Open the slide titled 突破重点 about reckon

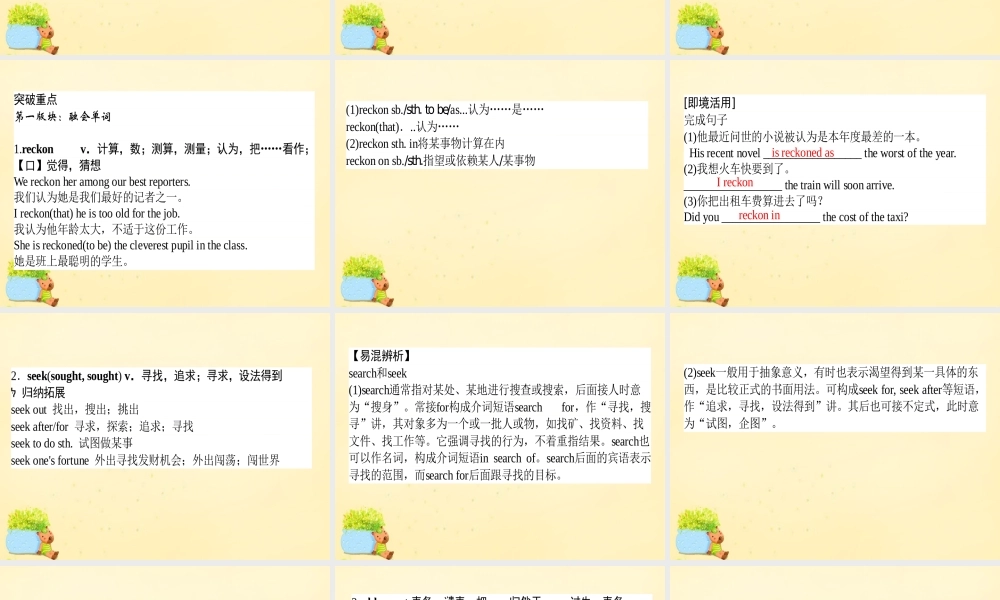coord(165,184)
